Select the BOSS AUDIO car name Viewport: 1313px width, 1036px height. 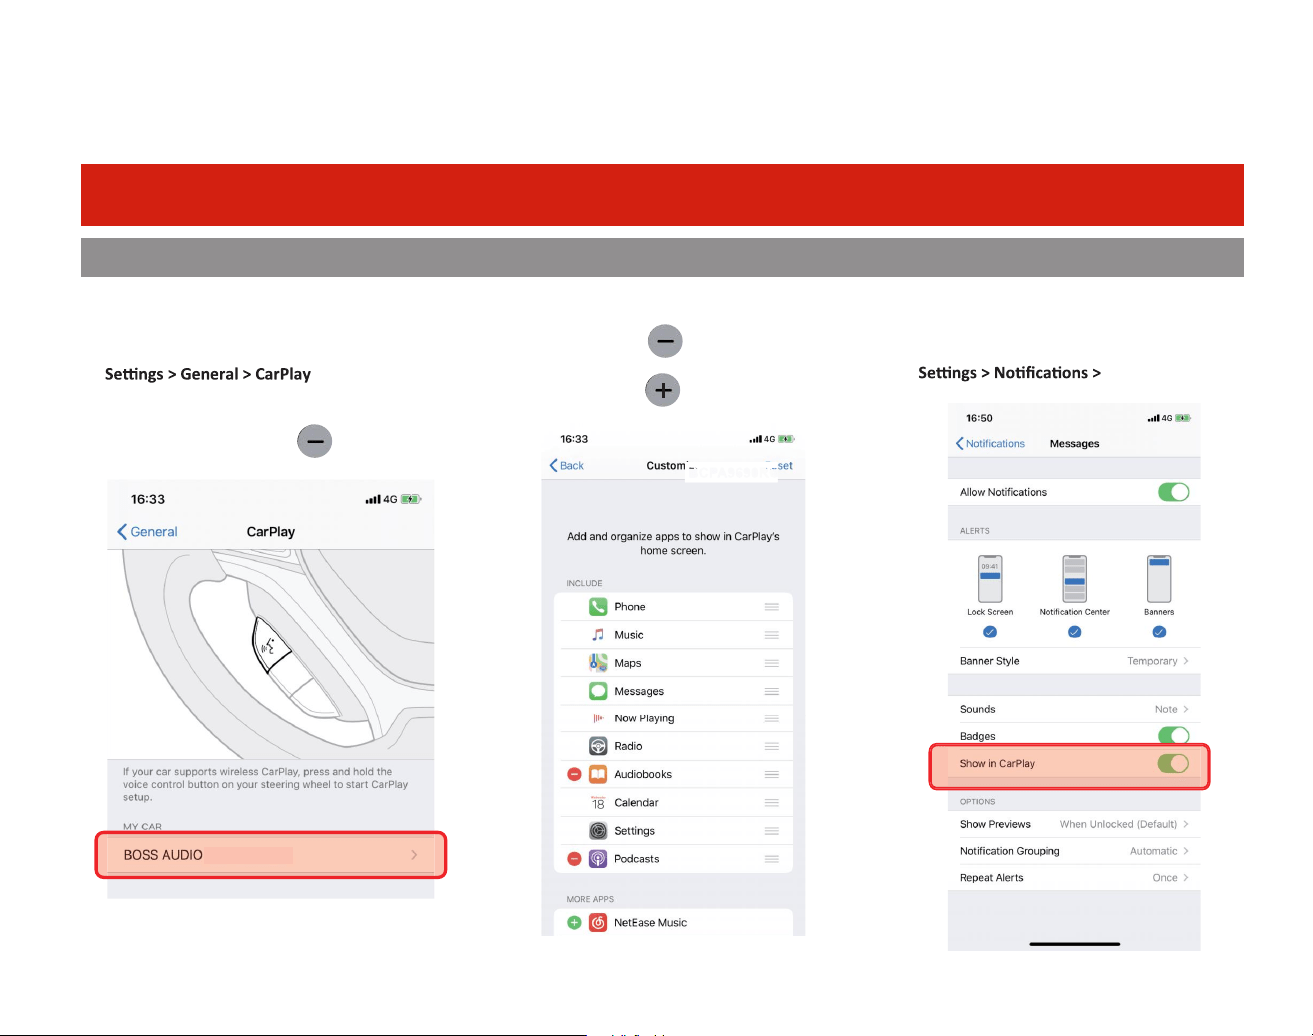[x=163, y=855]
